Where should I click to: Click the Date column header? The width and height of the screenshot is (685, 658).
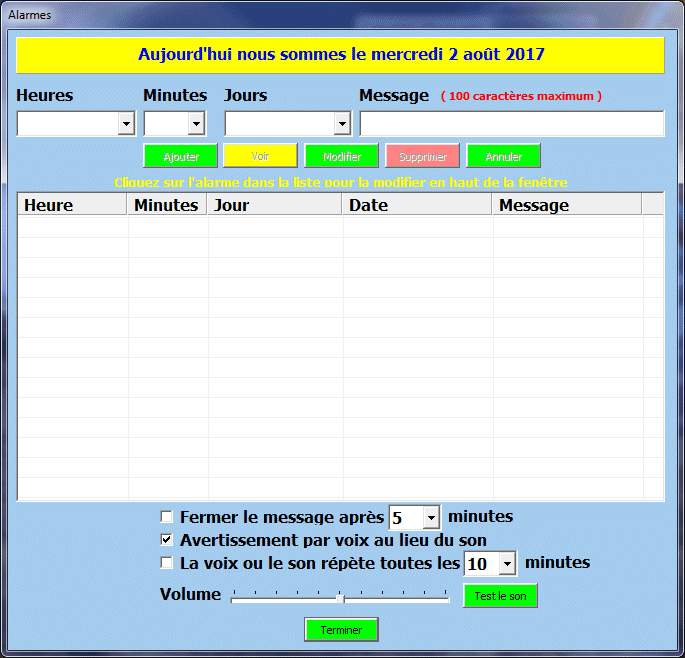coord(417,205)
